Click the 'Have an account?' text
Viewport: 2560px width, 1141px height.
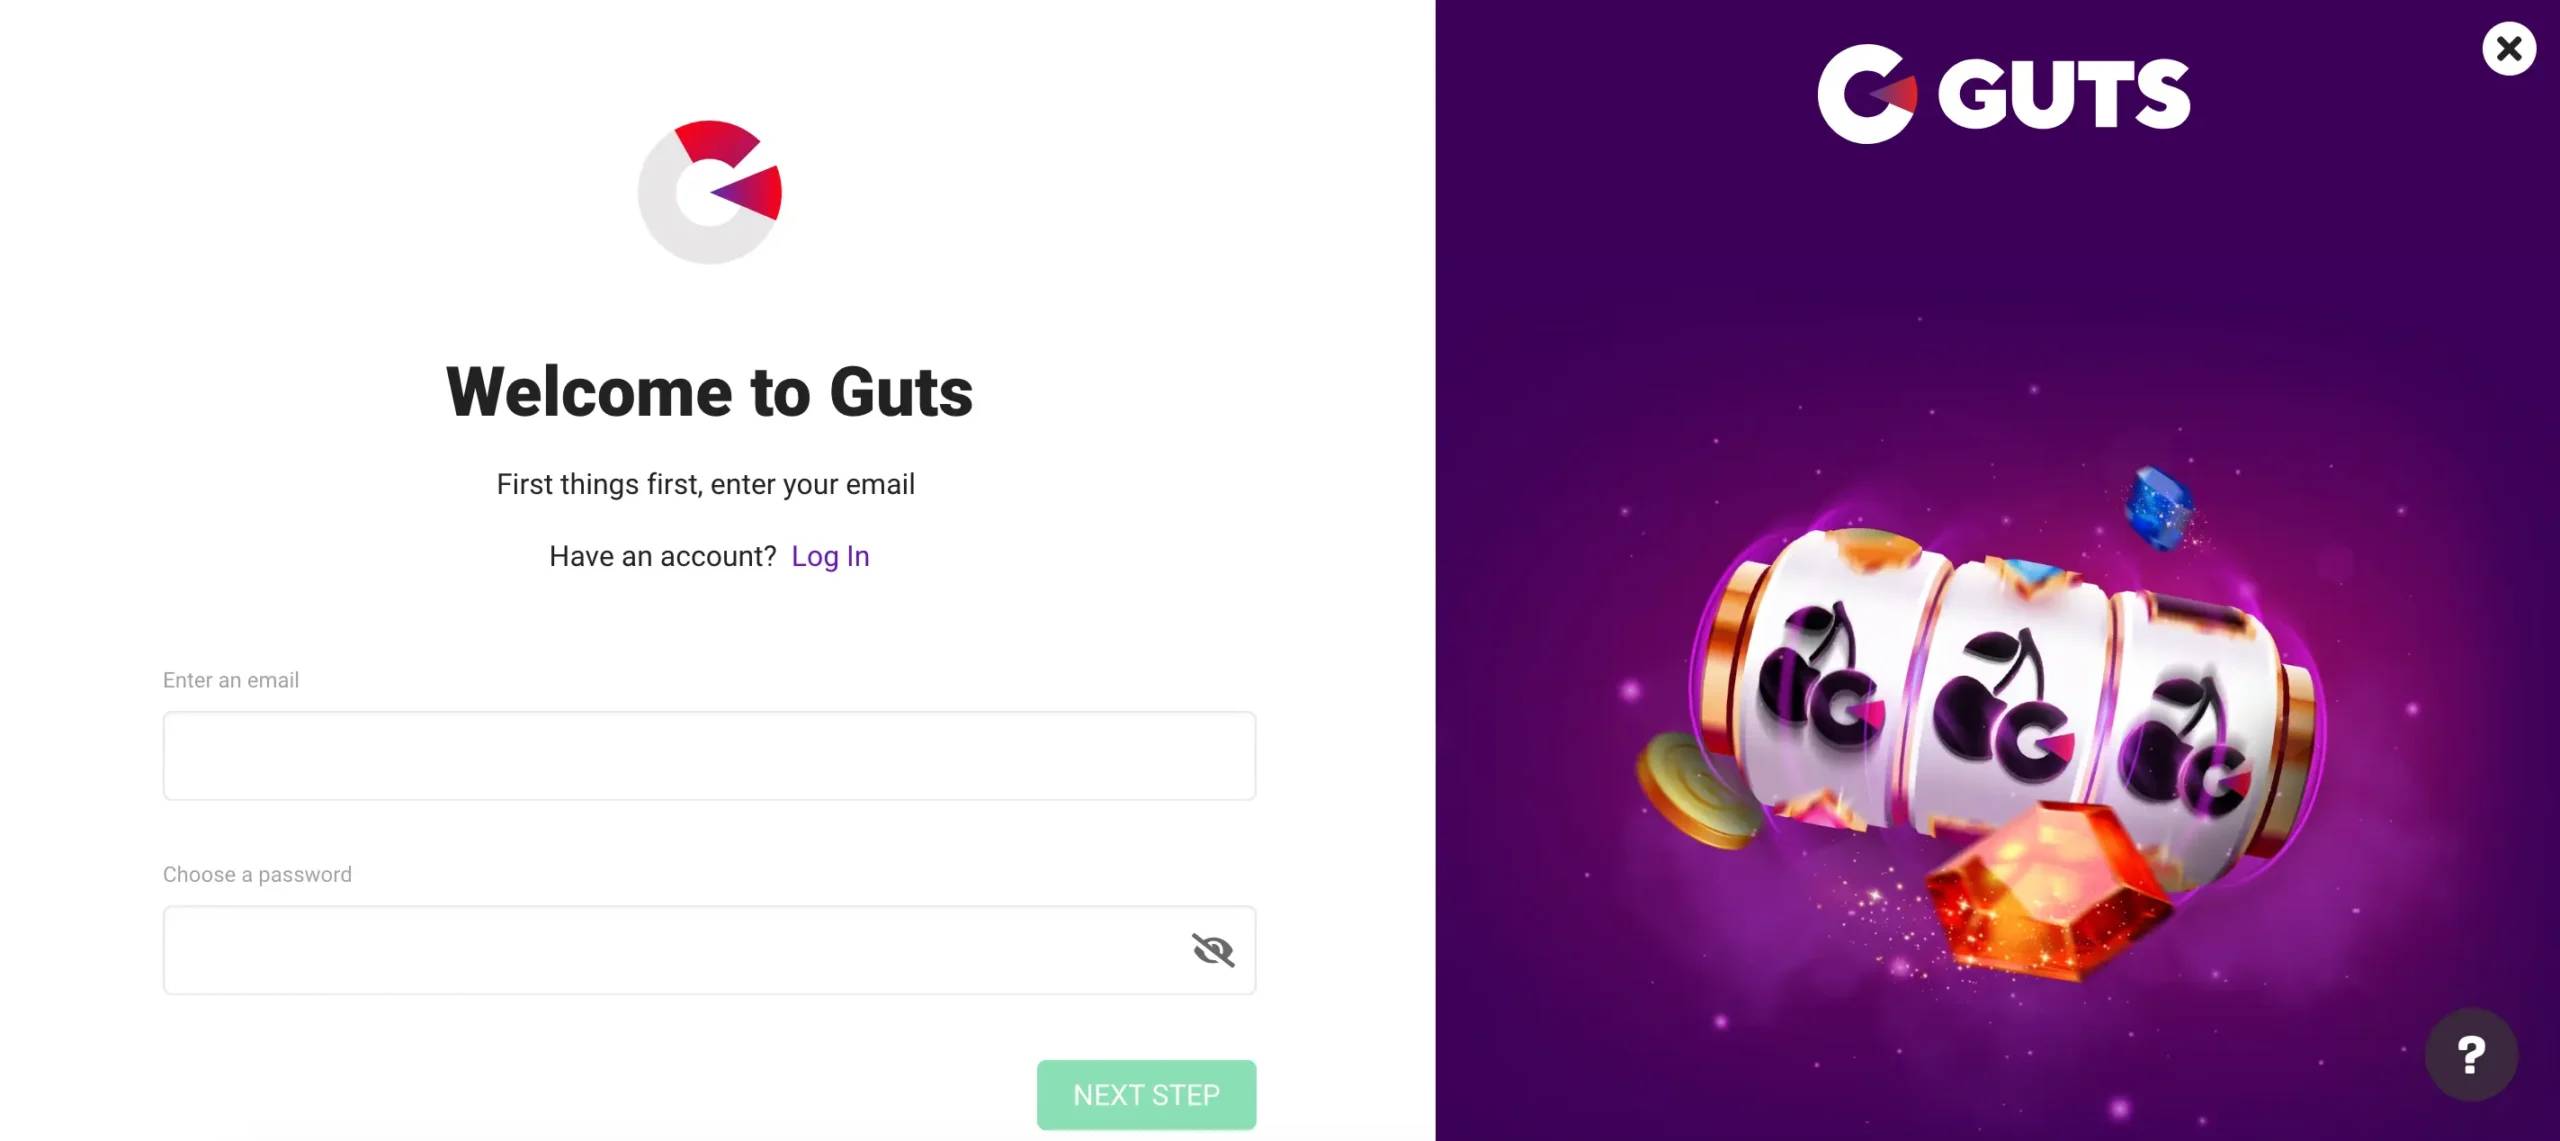point(663,556)
